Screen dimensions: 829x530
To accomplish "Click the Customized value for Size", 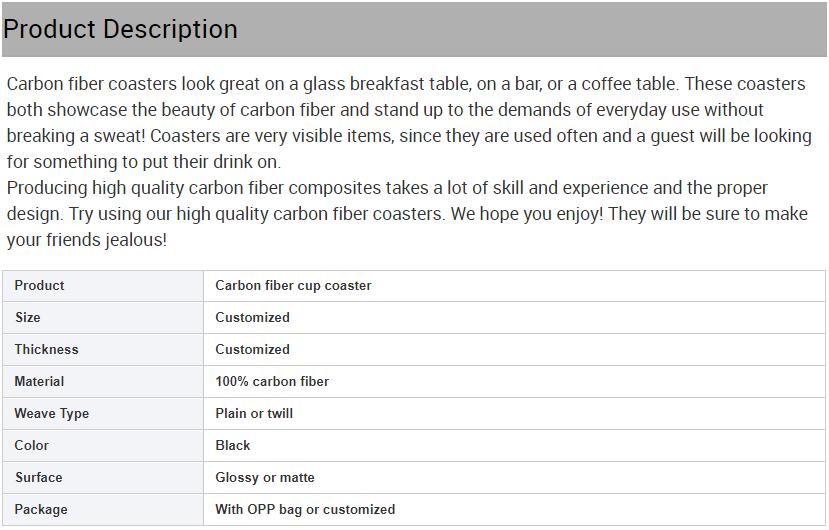I will tap(252, 317).
